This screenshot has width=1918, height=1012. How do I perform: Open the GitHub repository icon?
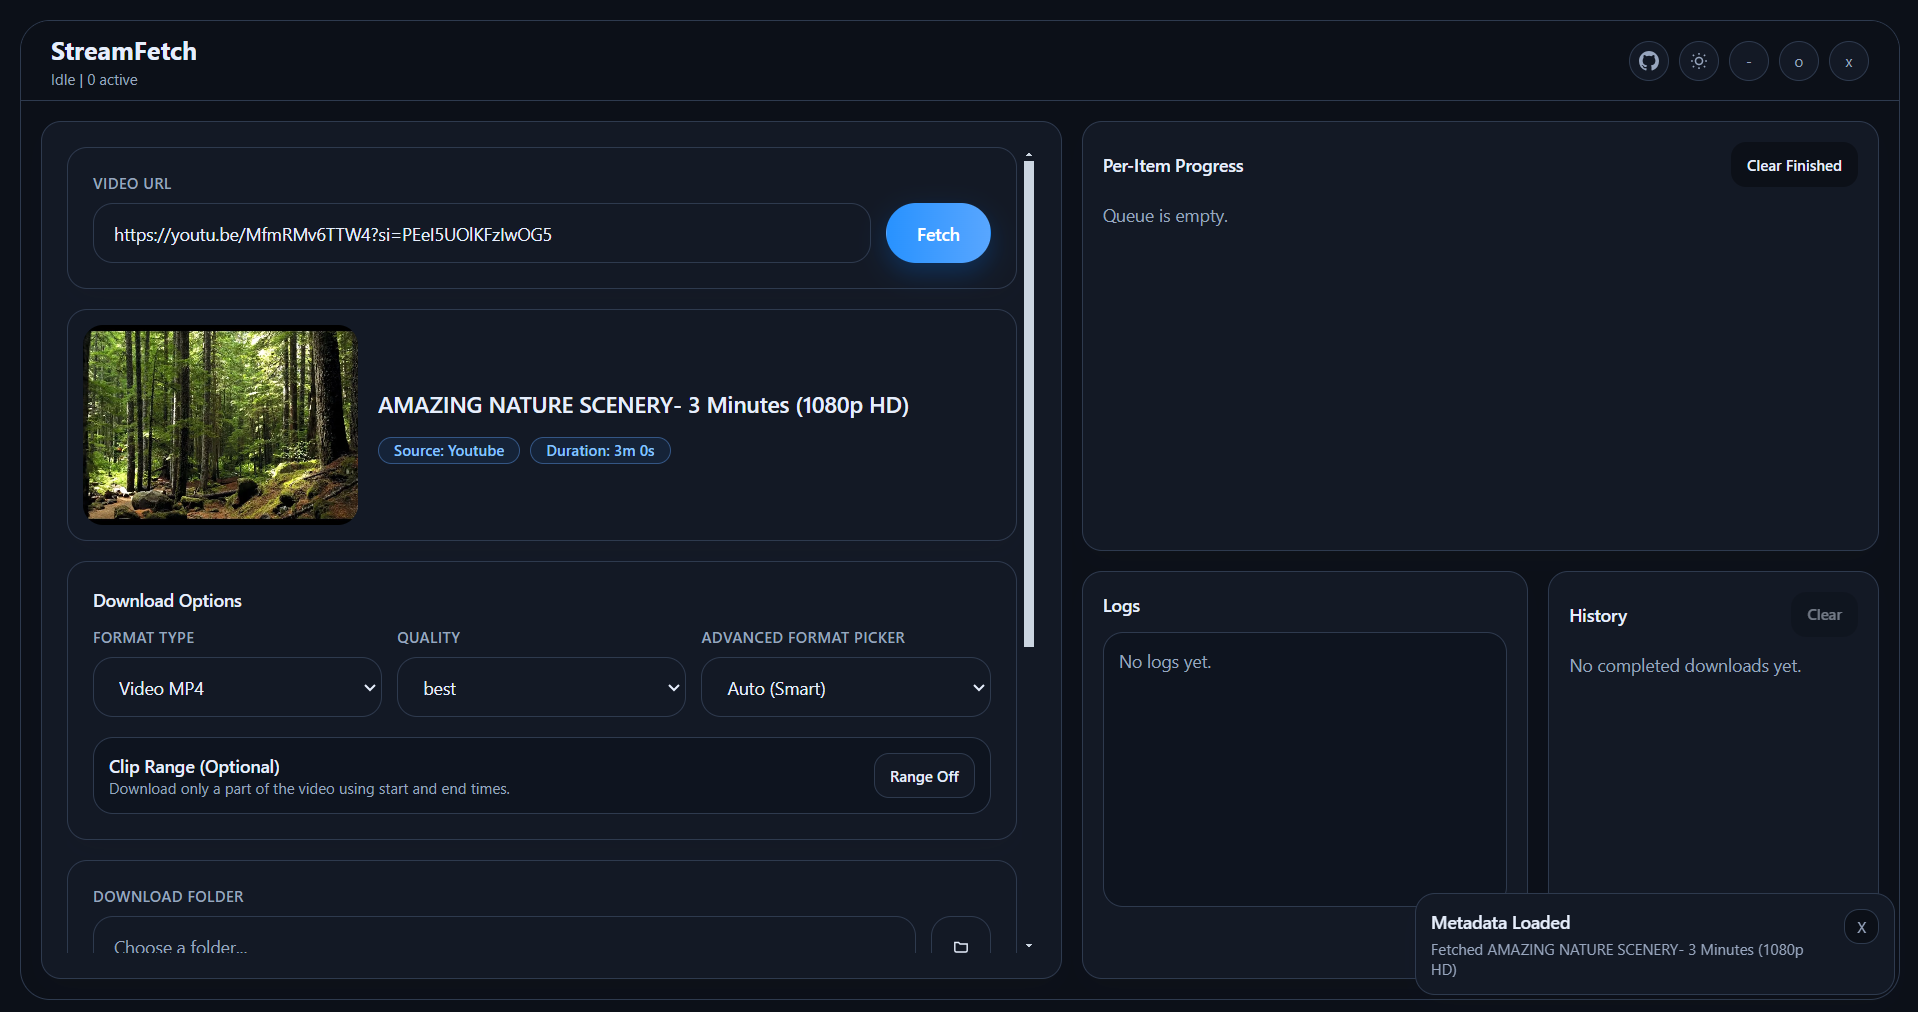point(1648,61)
